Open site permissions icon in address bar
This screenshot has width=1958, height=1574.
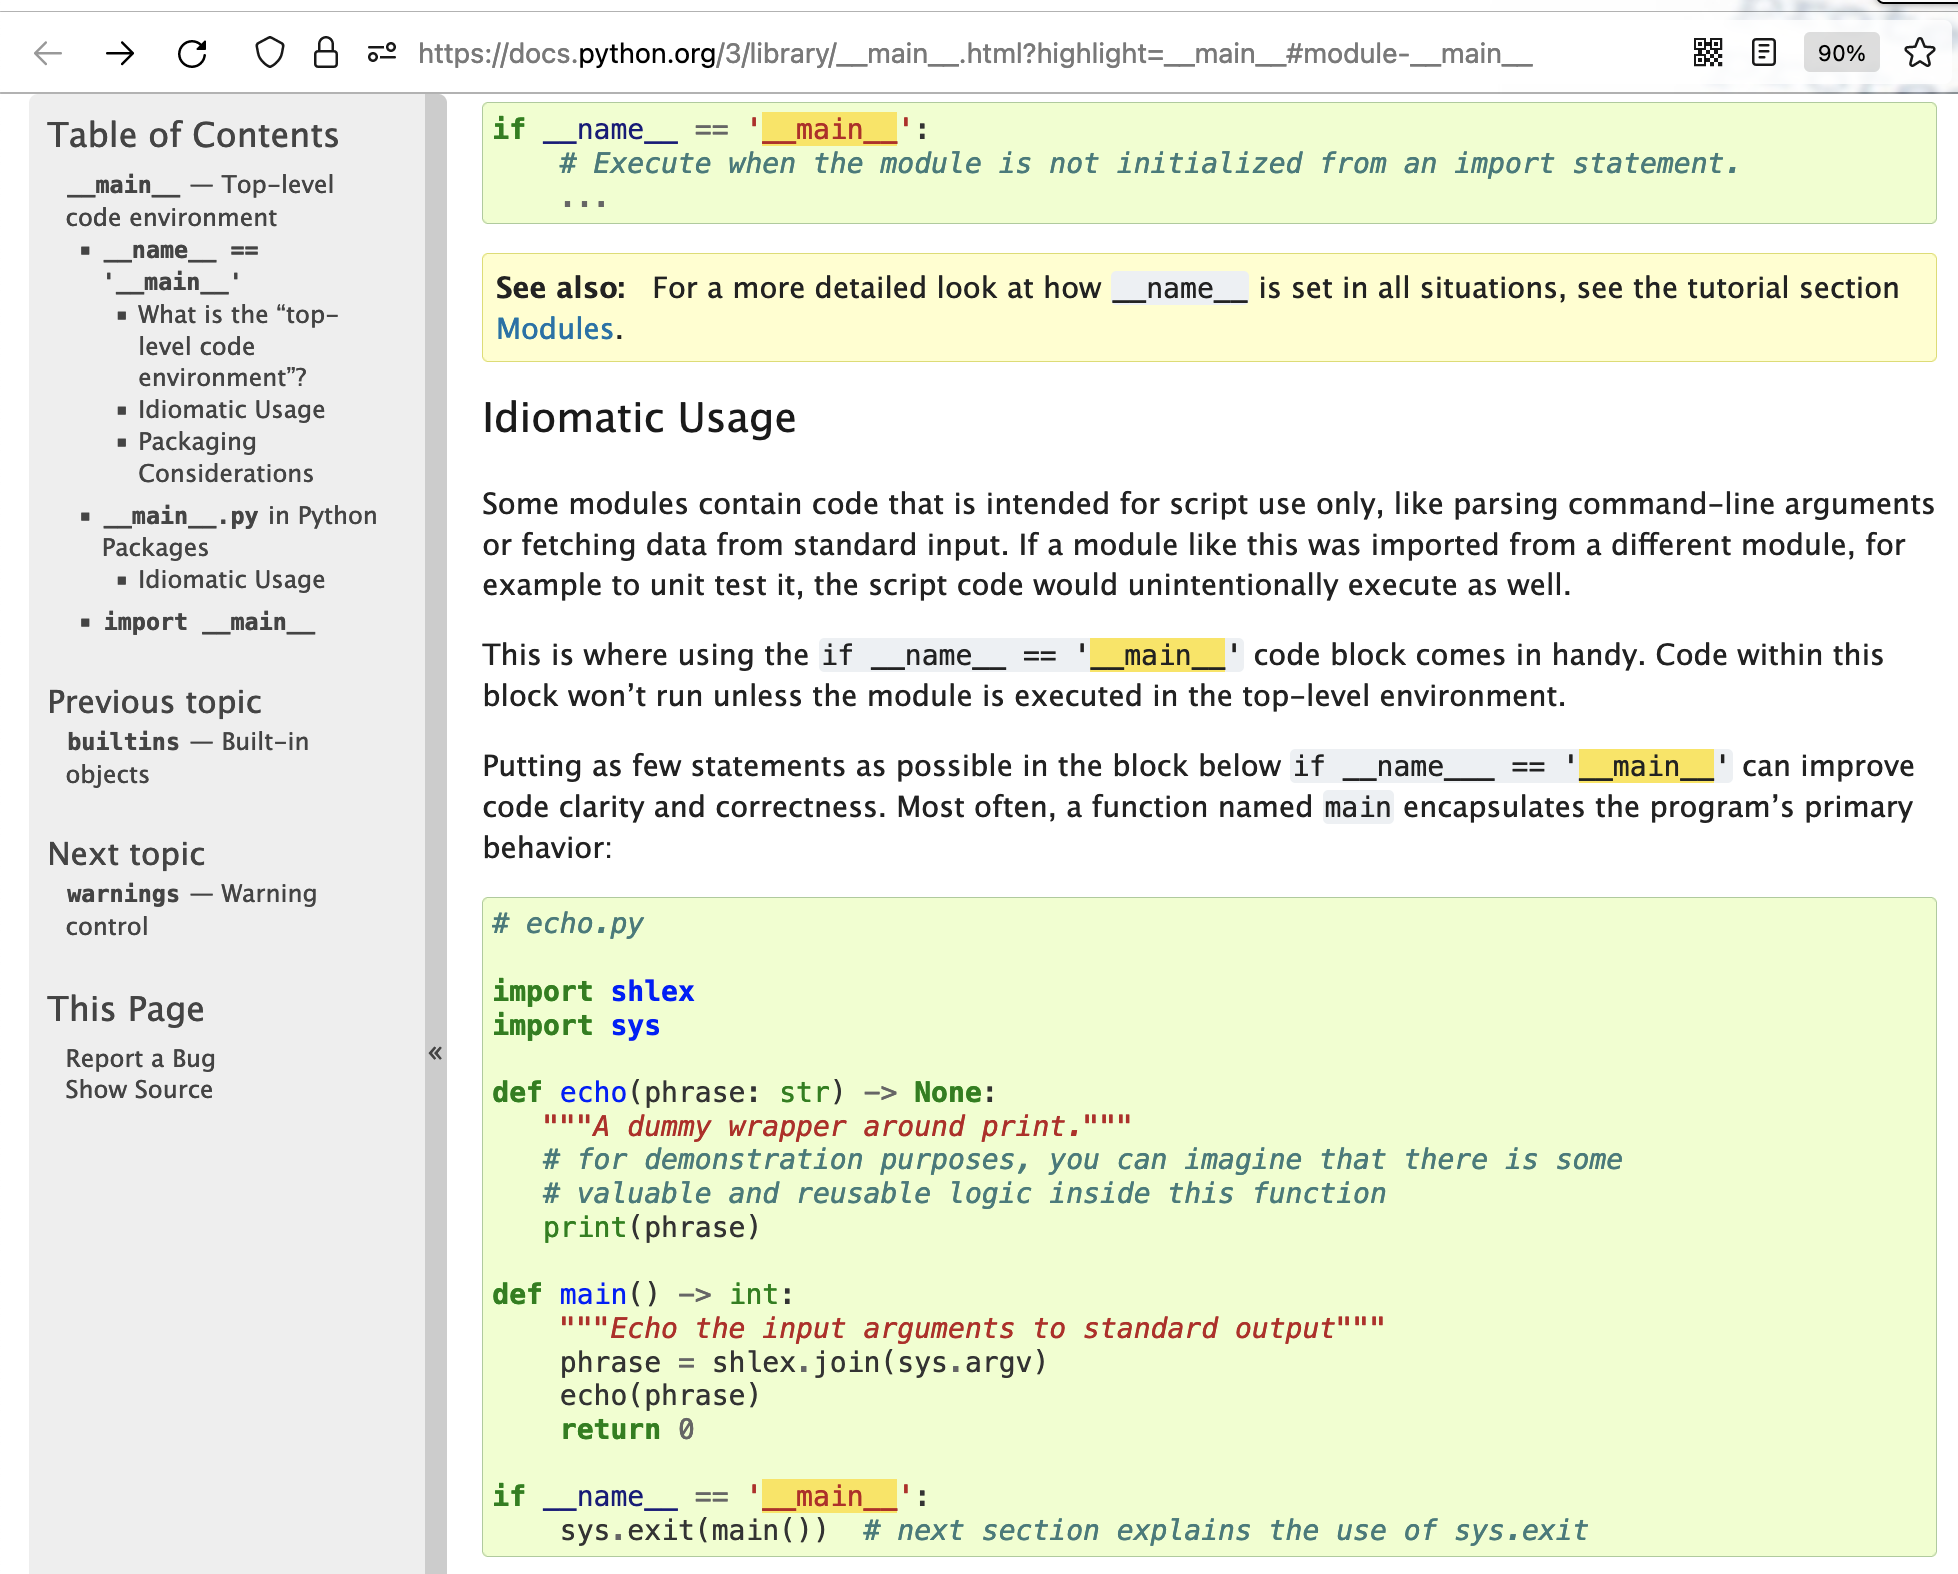pyautogui.click(x=382, y=53)
